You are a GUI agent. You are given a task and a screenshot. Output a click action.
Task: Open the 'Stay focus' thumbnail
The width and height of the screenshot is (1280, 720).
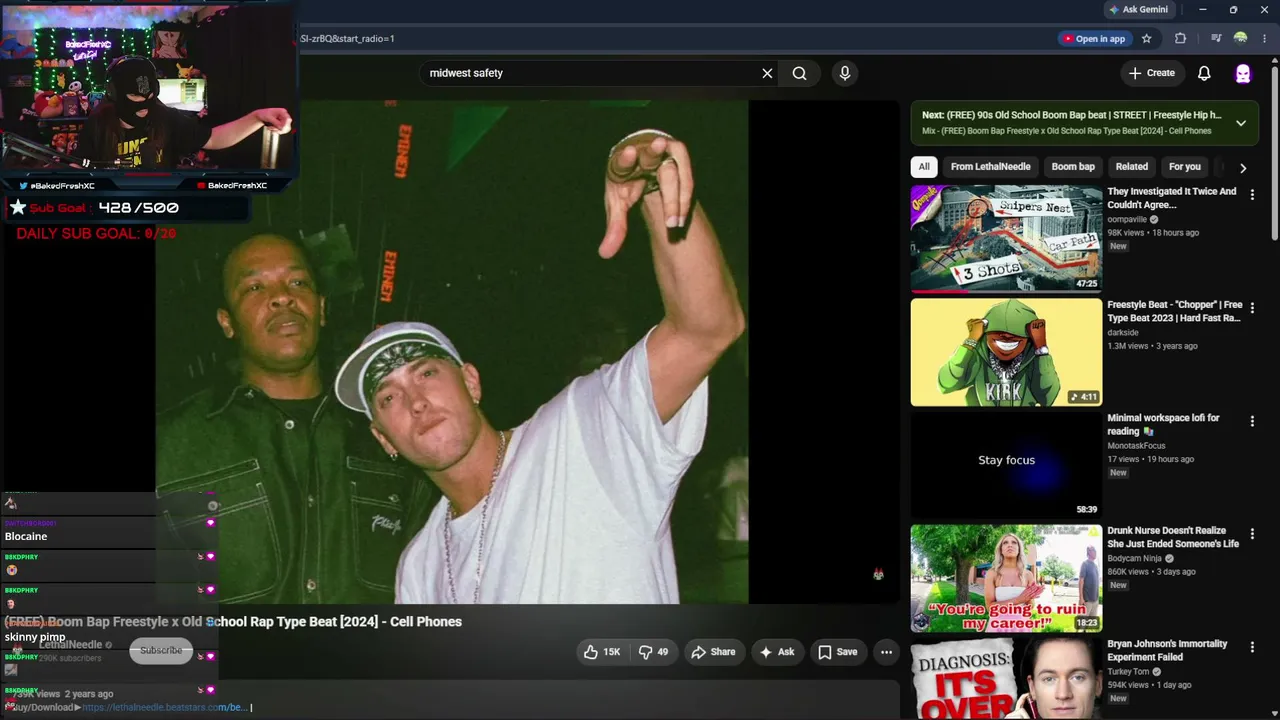pyautogui.click(x=1006, y=465)
